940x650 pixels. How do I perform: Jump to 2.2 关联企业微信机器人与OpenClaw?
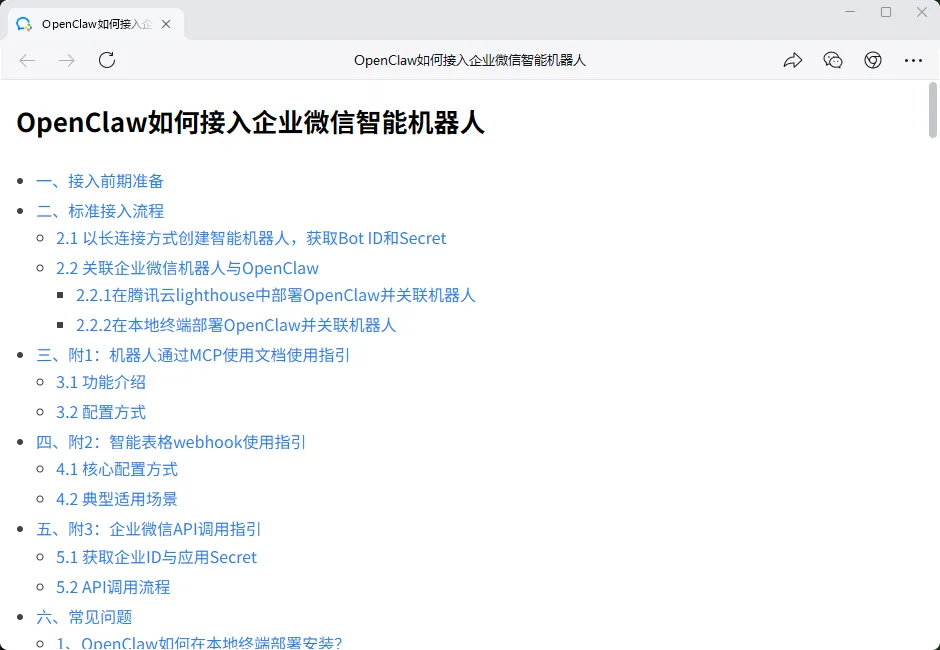point(188,268)
